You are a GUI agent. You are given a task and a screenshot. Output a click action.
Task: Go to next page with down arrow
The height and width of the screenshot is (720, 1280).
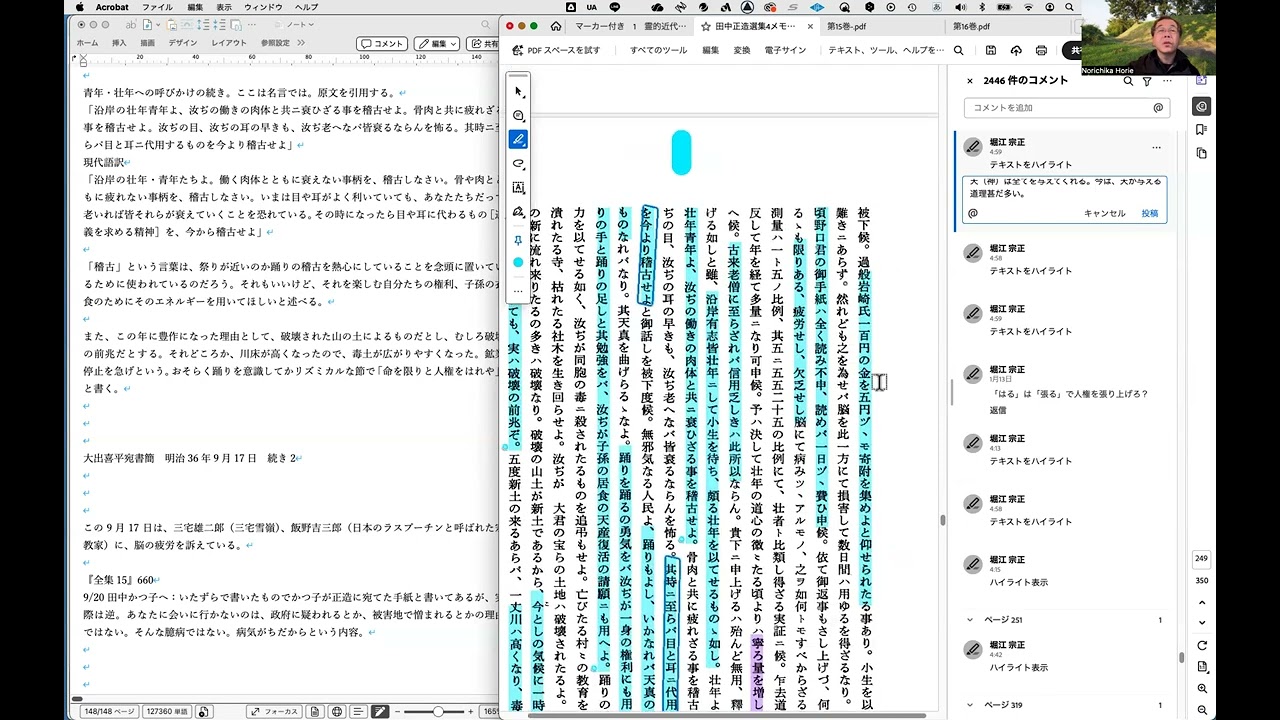[1202, 621]
